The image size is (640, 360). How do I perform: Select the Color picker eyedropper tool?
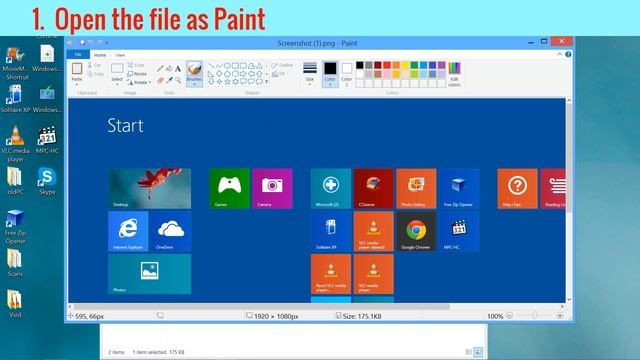(x=169, y=80)
